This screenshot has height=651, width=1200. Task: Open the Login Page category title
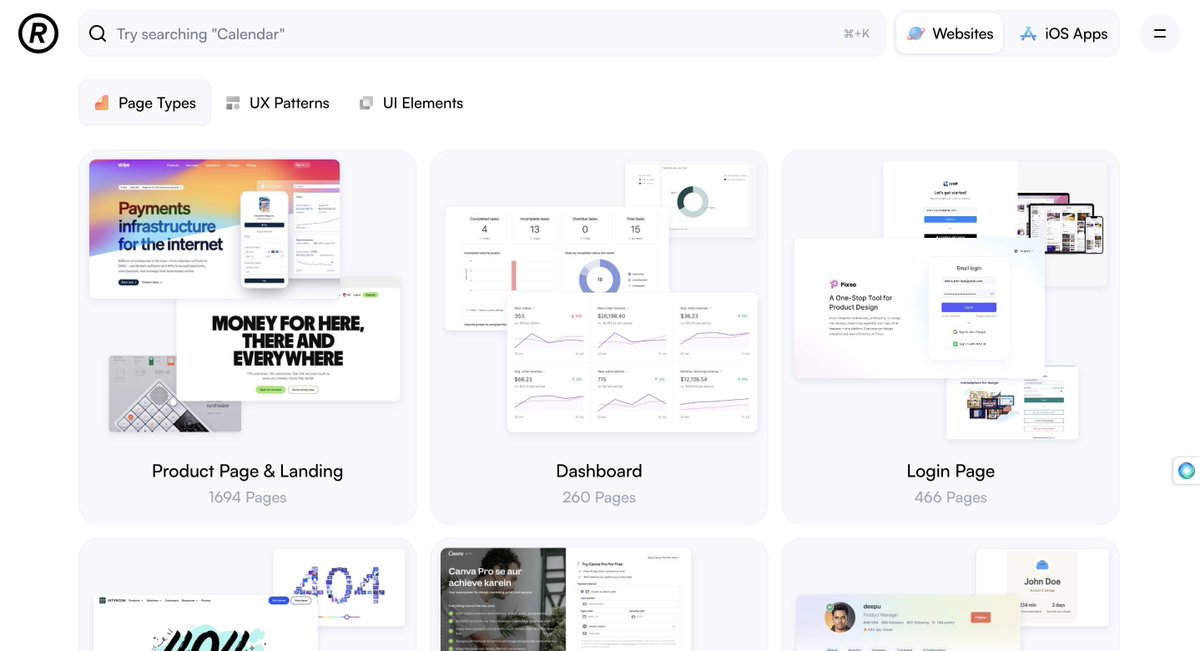tap(950, 471)
